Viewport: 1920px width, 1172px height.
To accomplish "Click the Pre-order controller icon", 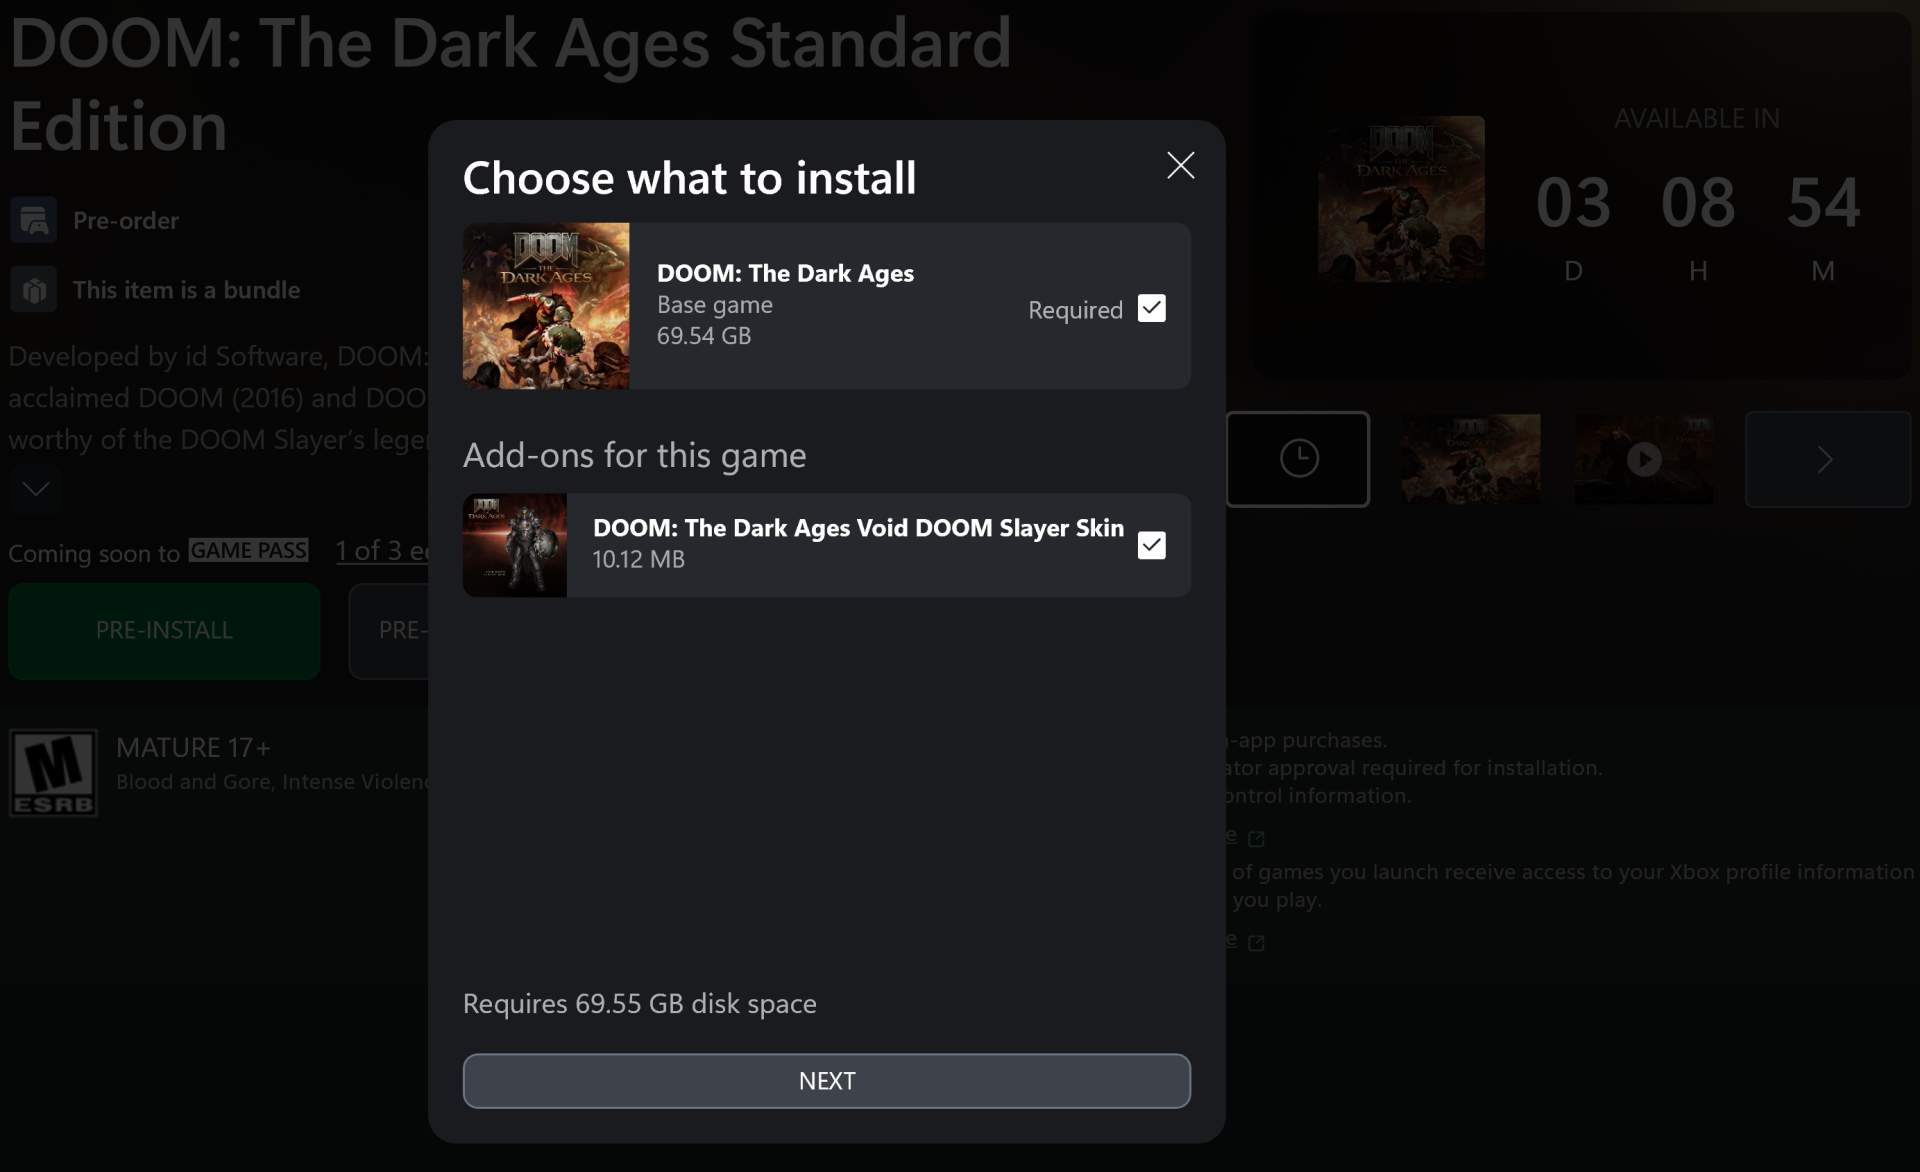I will [34, 220].
